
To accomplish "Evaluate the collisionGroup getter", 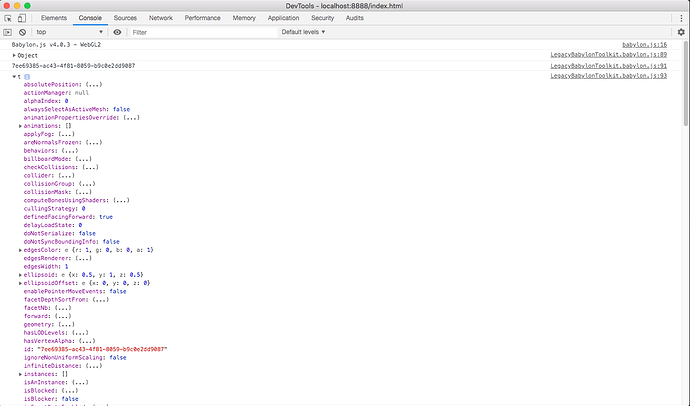I will tap(87, 184).
